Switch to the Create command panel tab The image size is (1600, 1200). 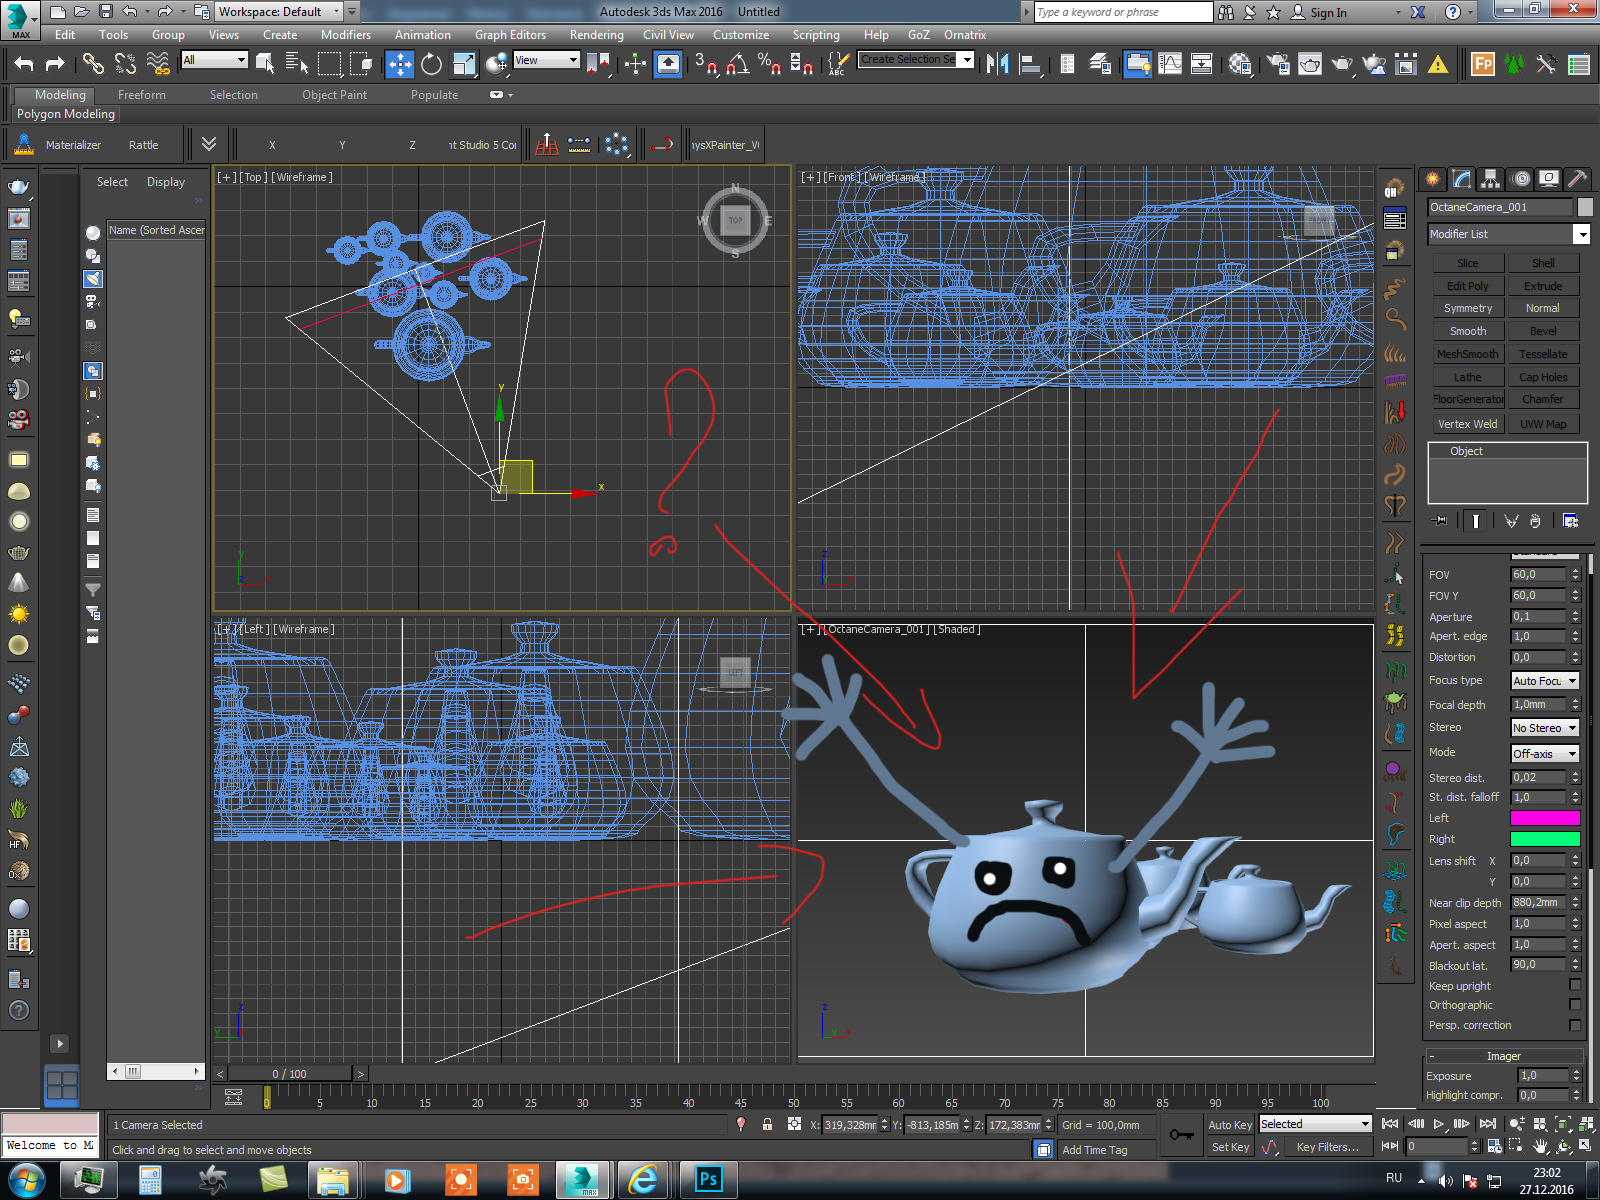click(x=1433, y=178)
